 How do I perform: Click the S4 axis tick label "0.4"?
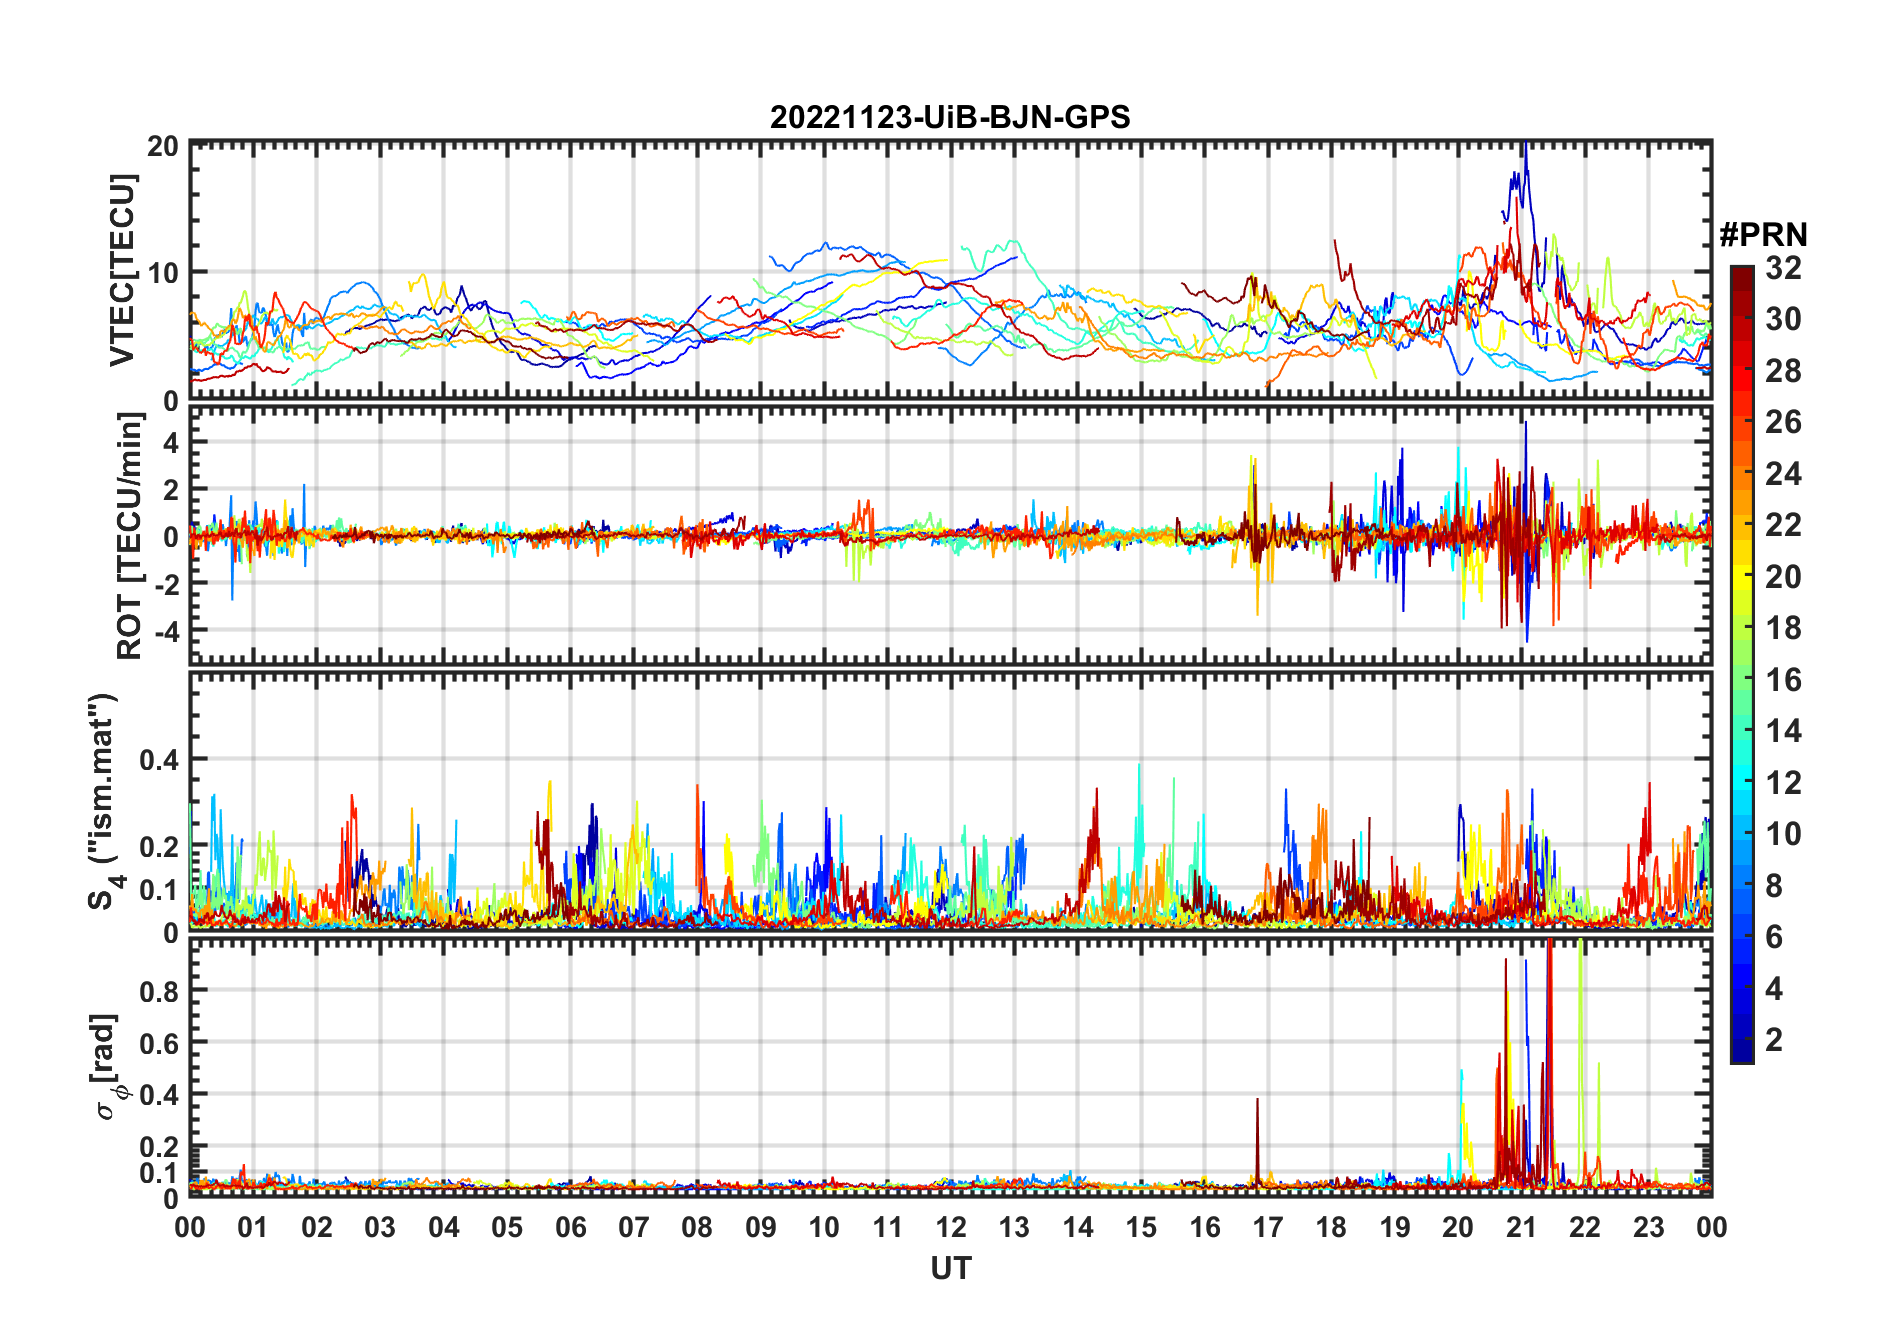tap(159, 760)
